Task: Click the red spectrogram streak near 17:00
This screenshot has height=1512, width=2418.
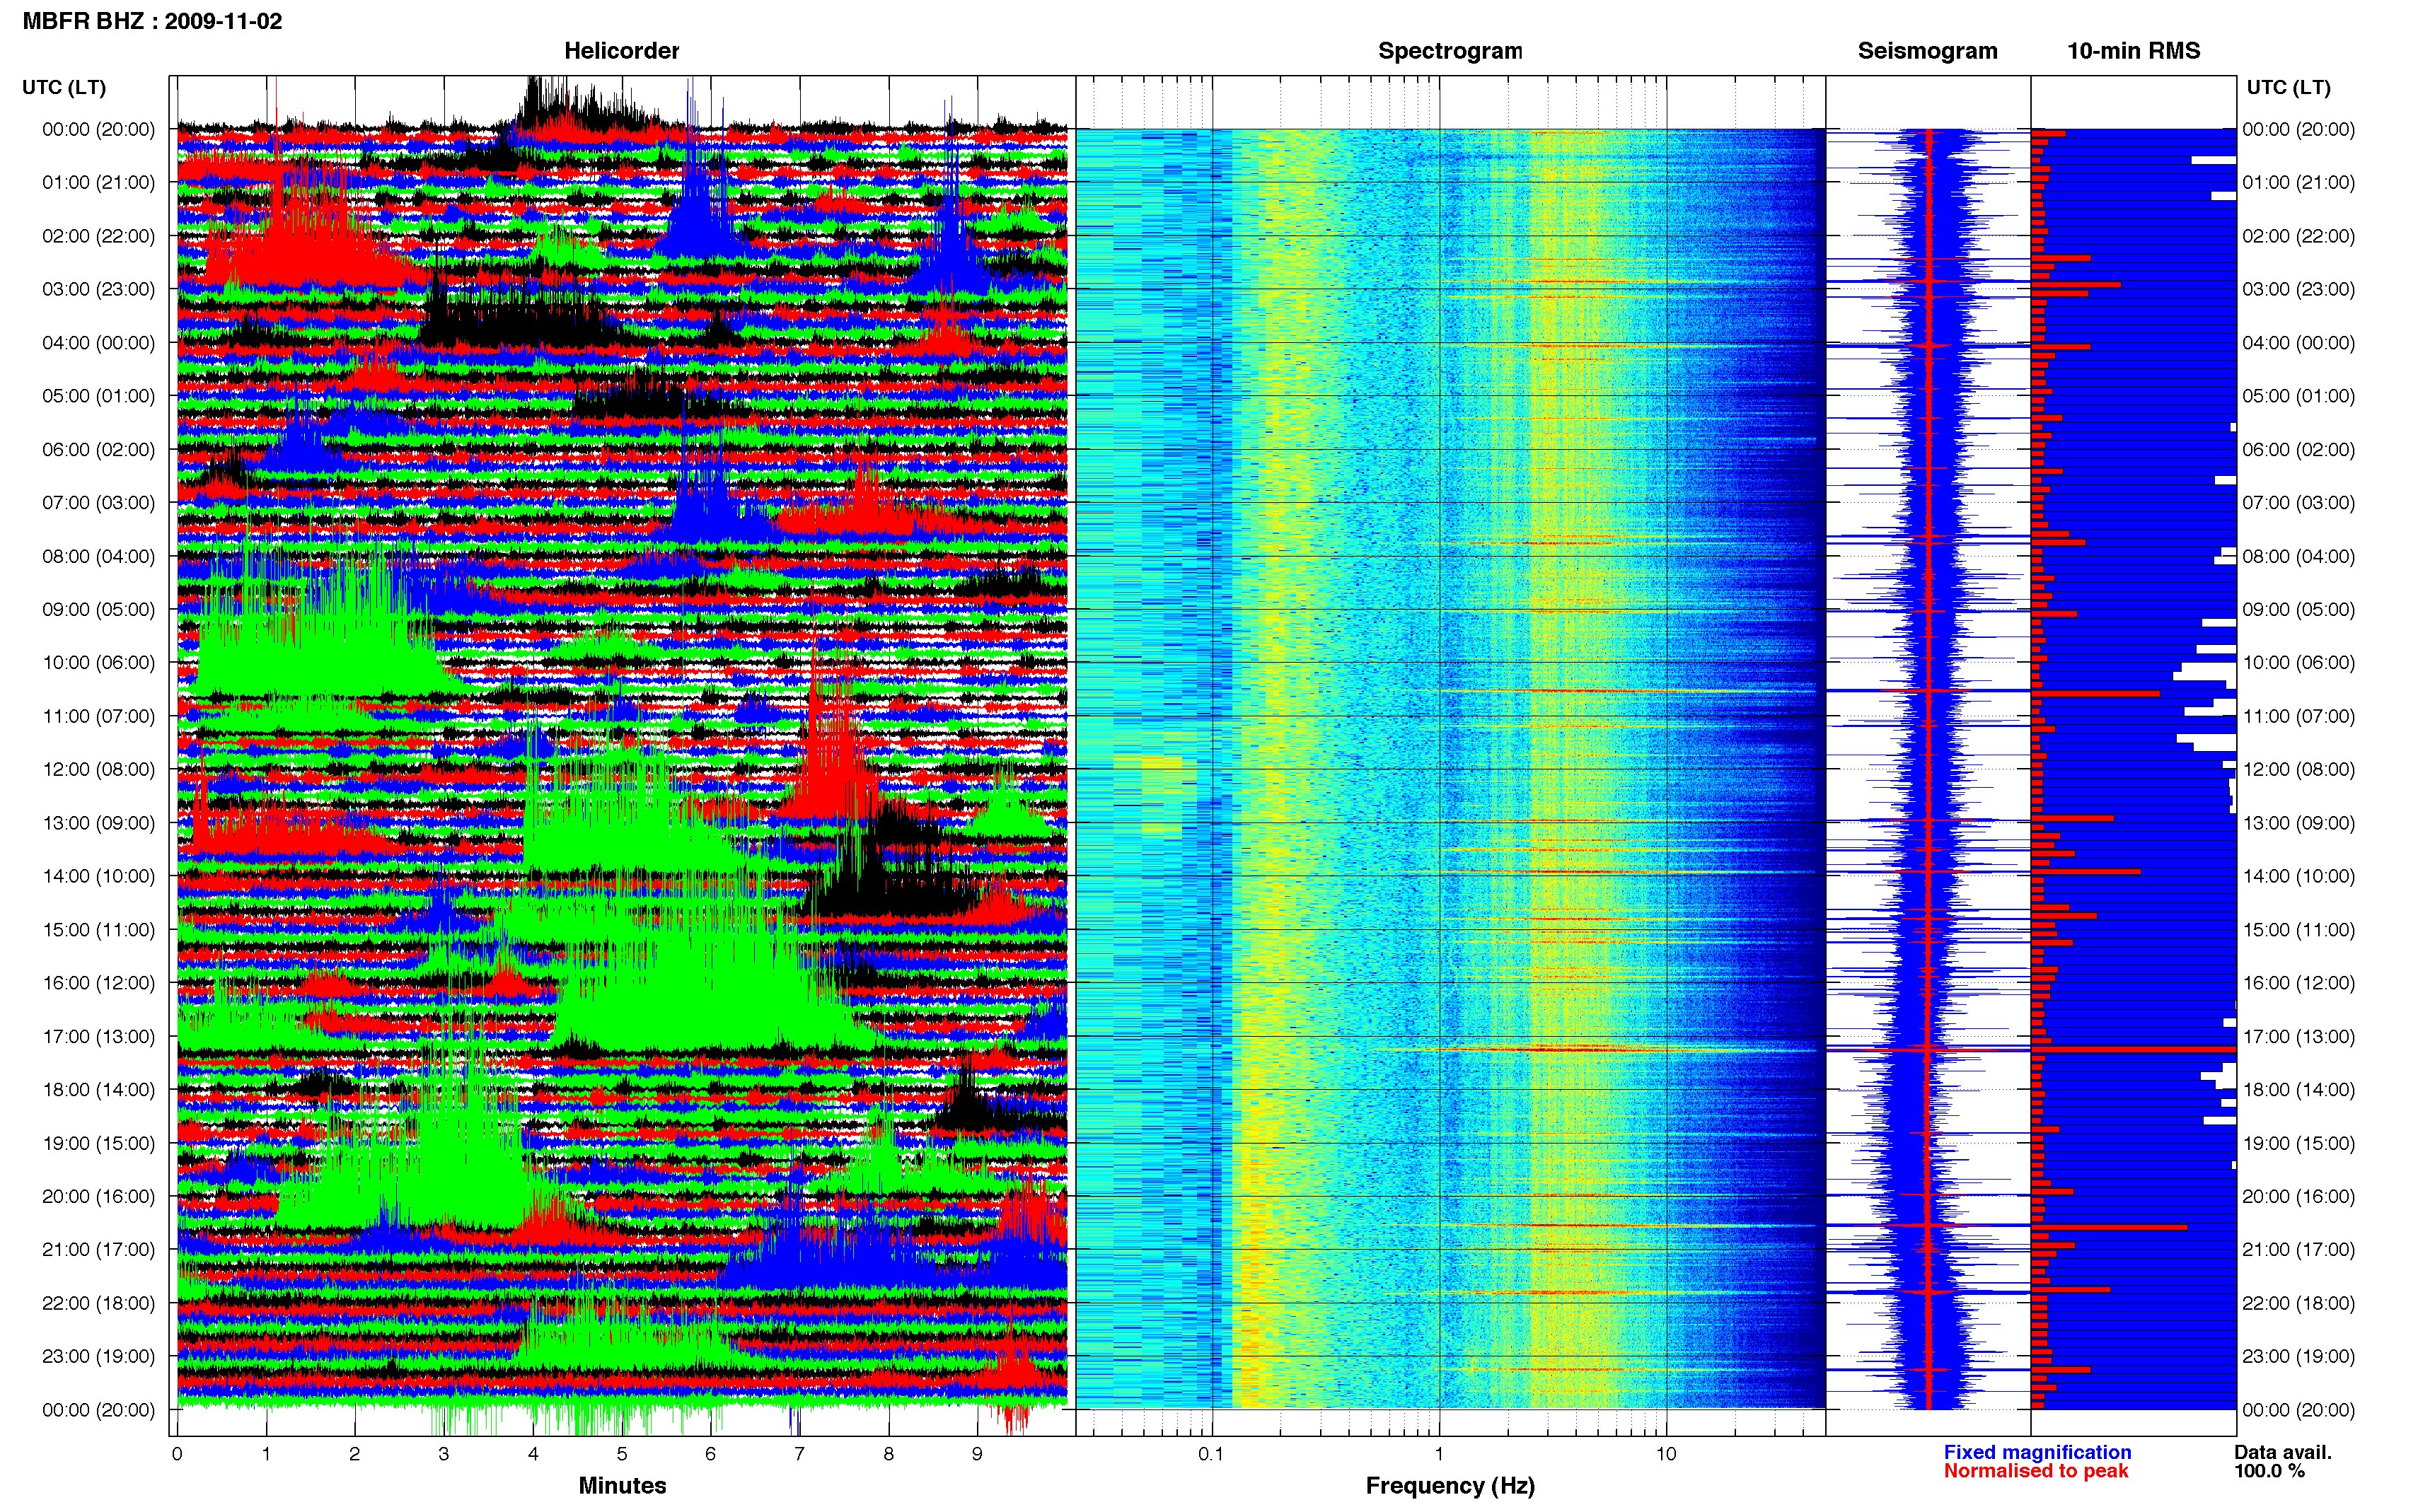Action: (x=1600, y=1049)
